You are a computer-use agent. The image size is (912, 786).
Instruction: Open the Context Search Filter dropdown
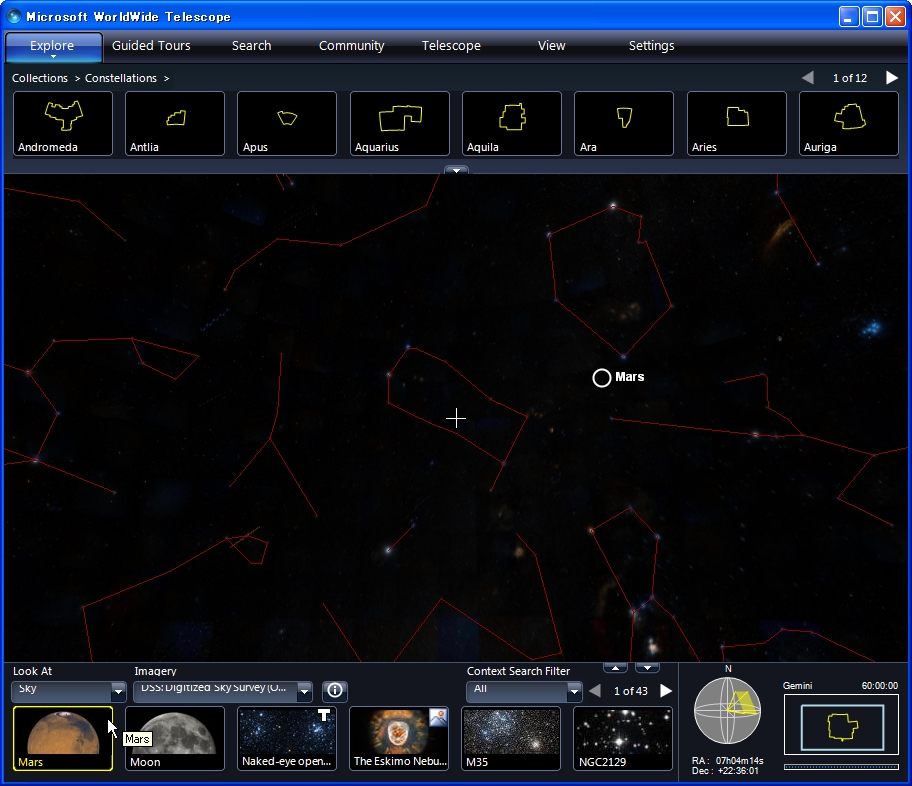click(x=524, y=691)
